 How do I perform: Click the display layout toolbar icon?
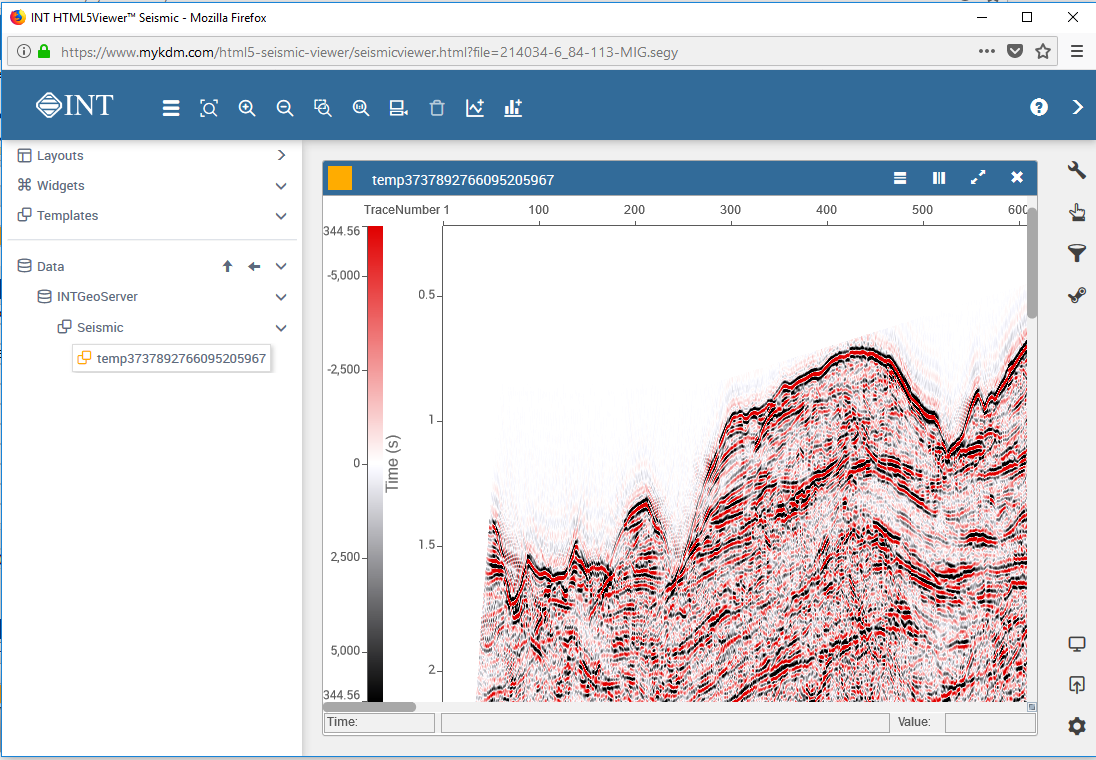[x=398, y=108]
